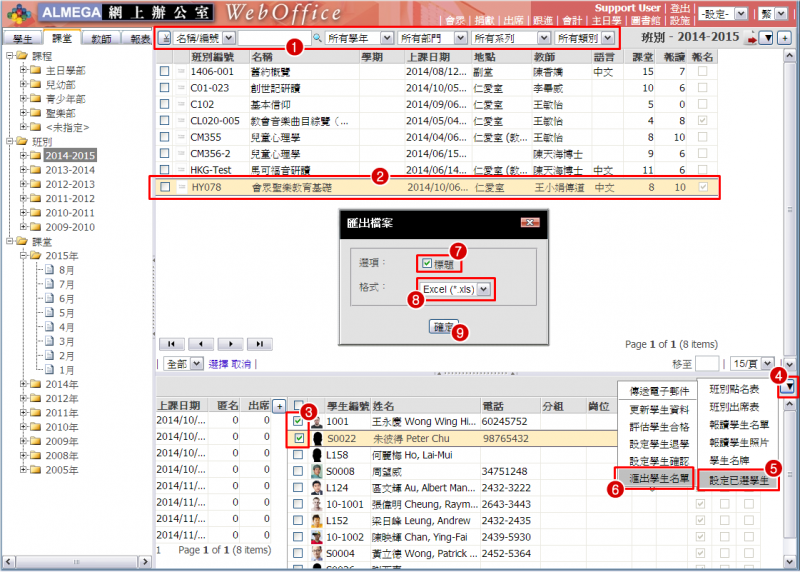Uncheck student S0022 Peter Chu checkbox
800x572 pixels.
(x=300, y=439)
